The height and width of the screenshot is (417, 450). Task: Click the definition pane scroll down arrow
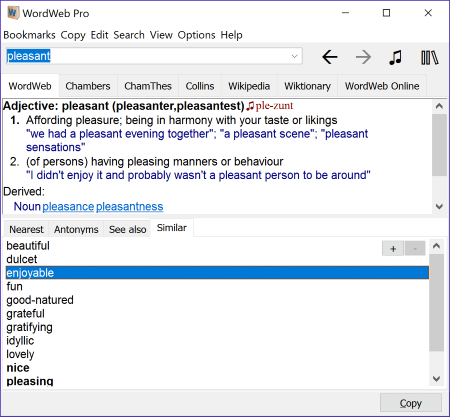point(439,206)
